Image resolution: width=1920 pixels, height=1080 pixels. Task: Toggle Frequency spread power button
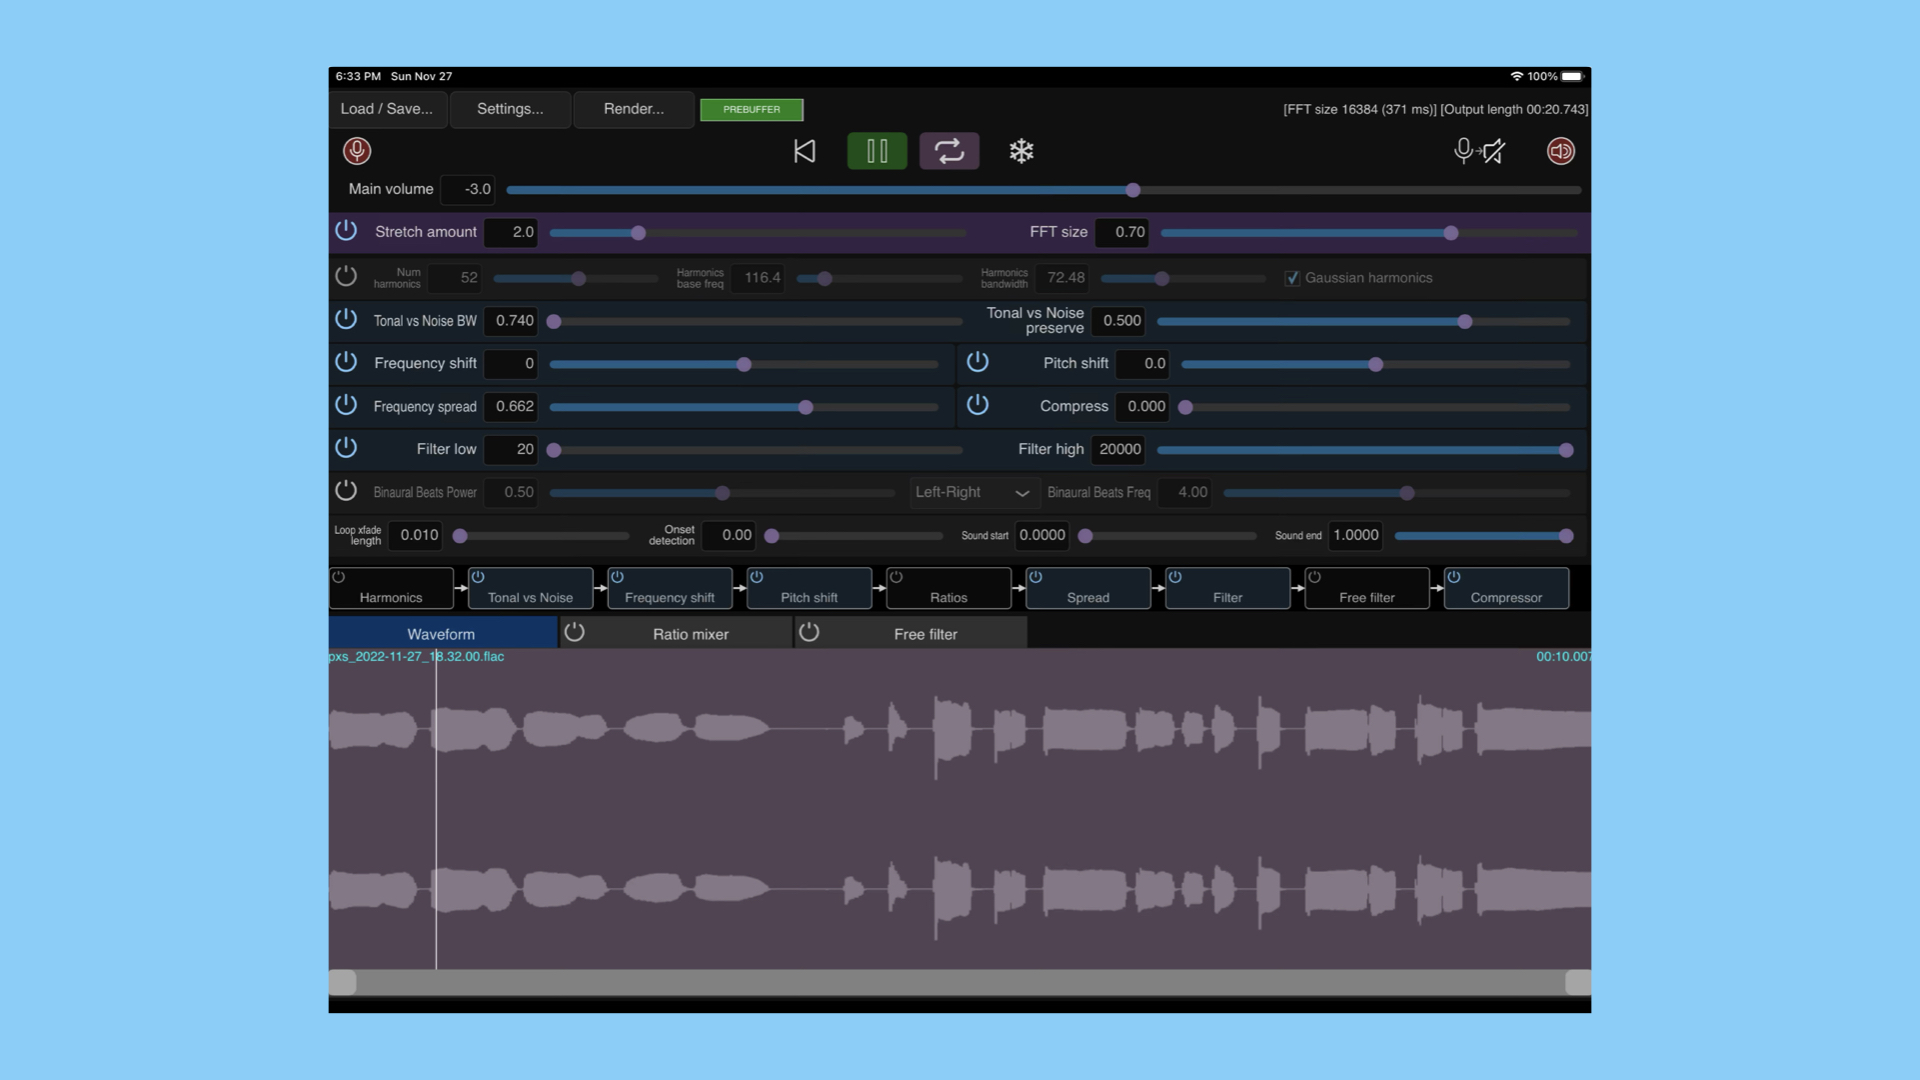pos(346,406)
